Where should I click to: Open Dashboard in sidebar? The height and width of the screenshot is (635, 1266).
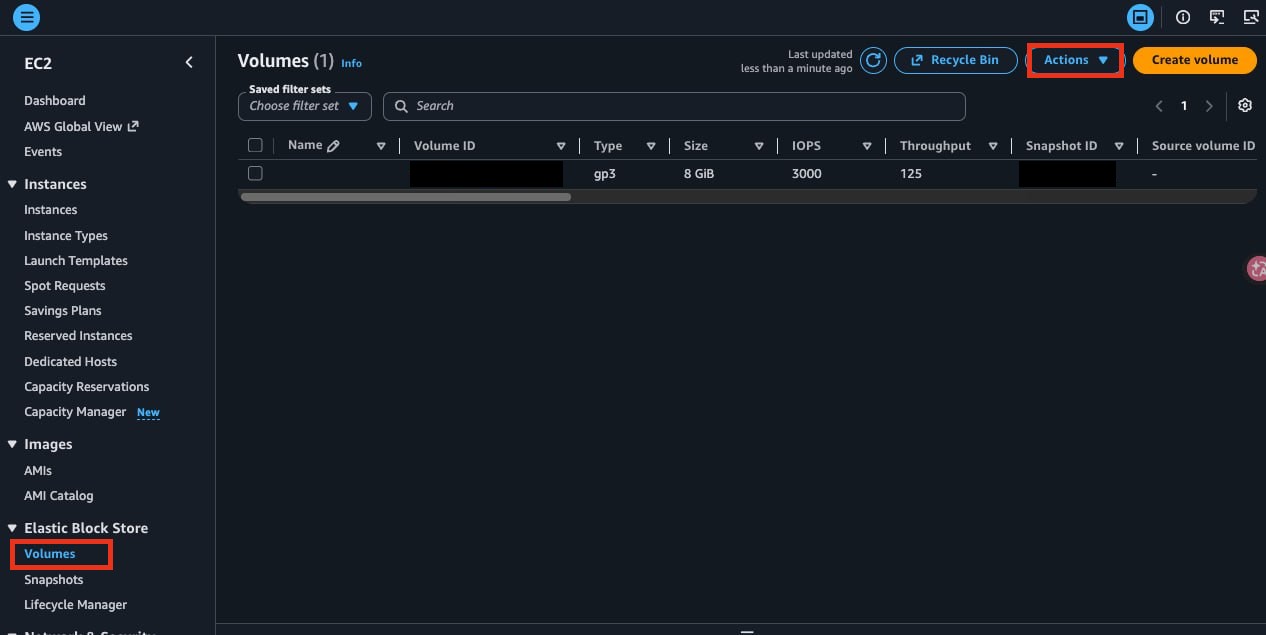[55, 101]
